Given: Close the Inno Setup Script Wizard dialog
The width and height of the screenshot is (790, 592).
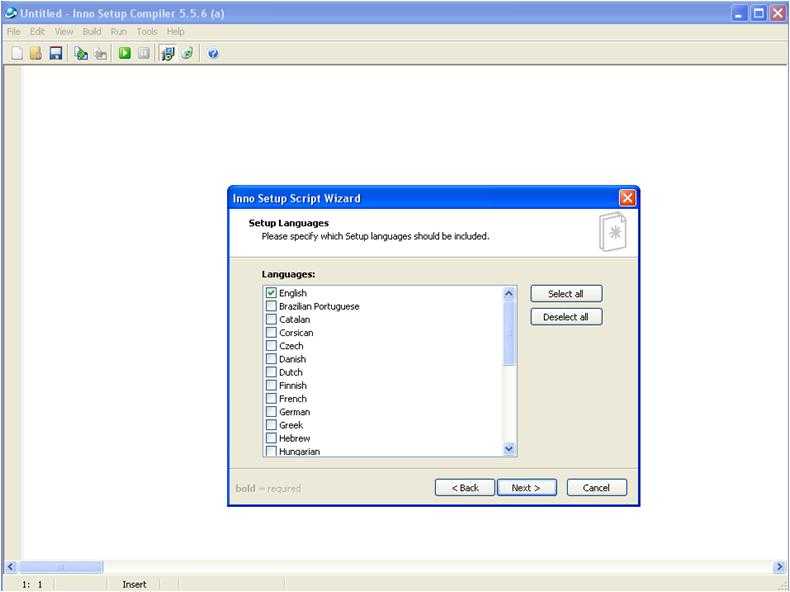Looking at the screenshot, I should click(x=627, y=198).
